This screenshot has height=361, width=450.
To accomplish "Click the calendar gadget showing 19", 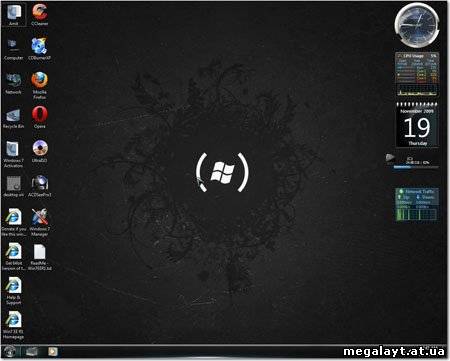I will click(x=417, y=125).
